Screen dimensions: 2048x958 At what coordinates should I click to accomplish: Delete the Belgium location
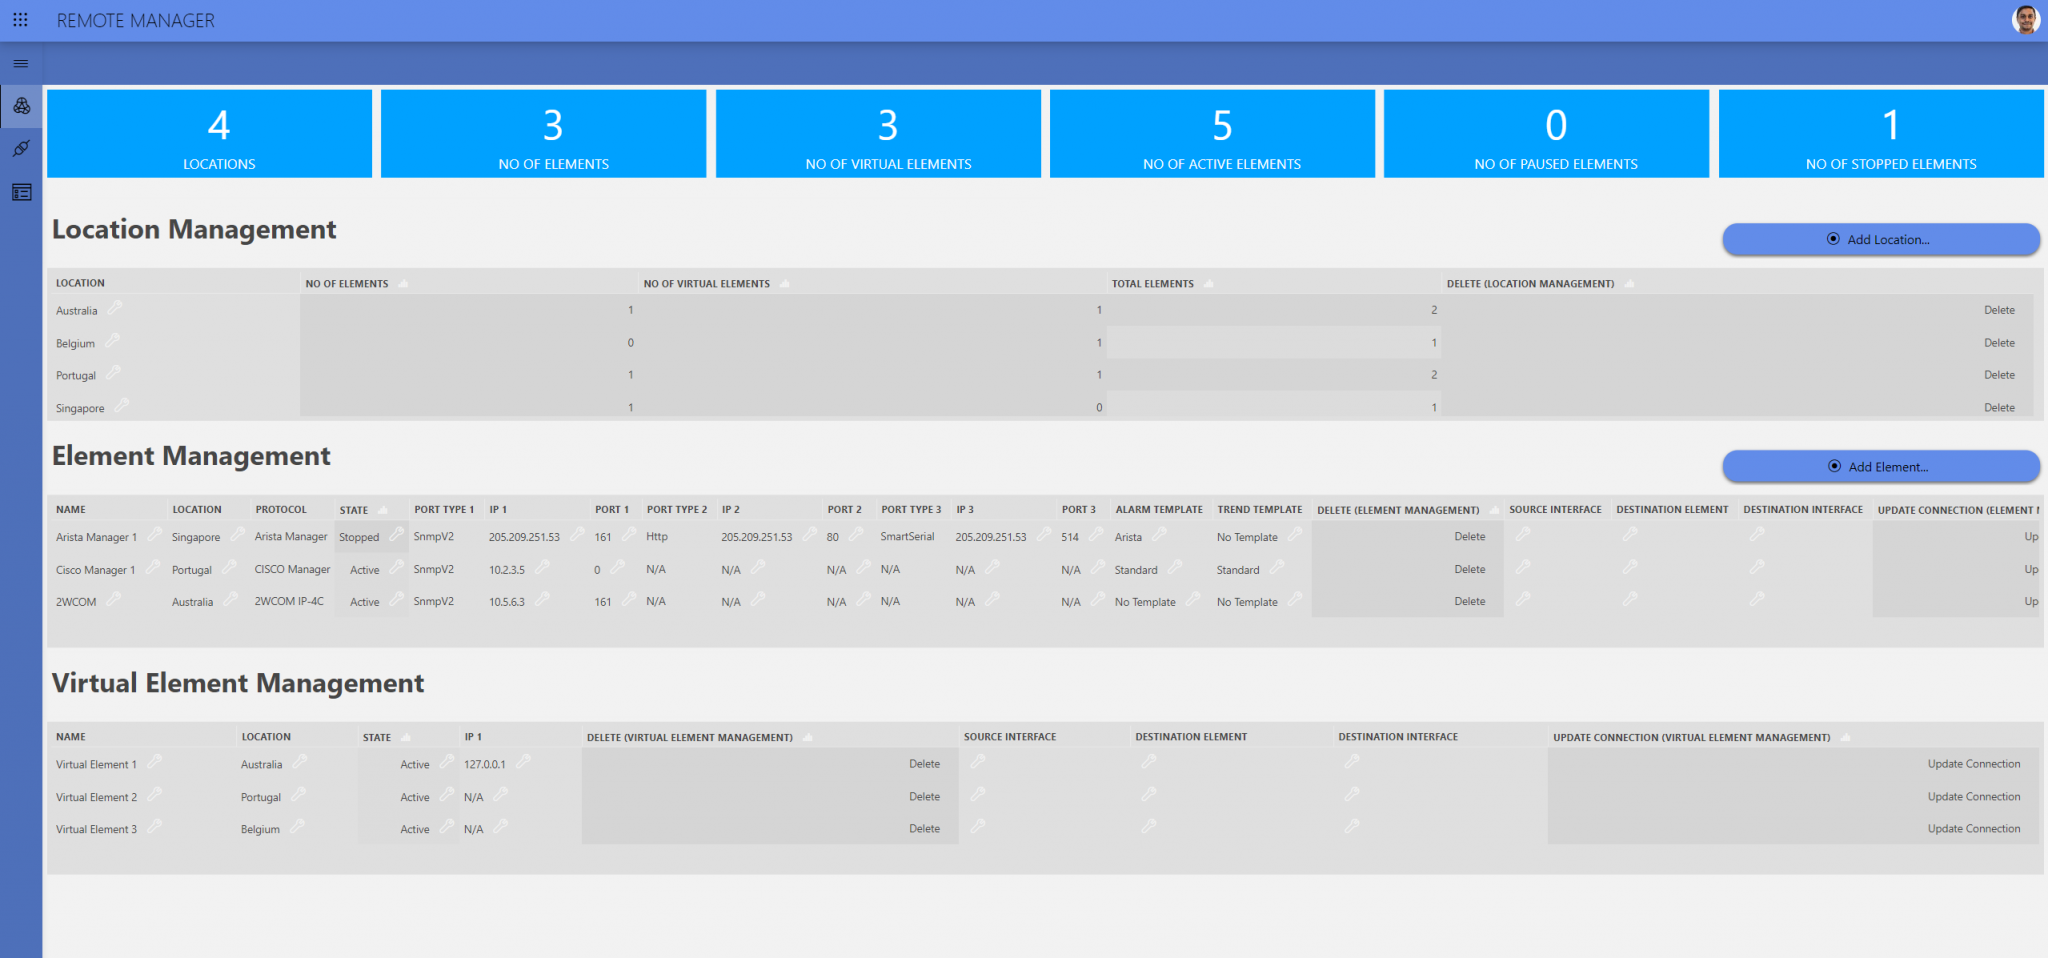coord(1999,342)
